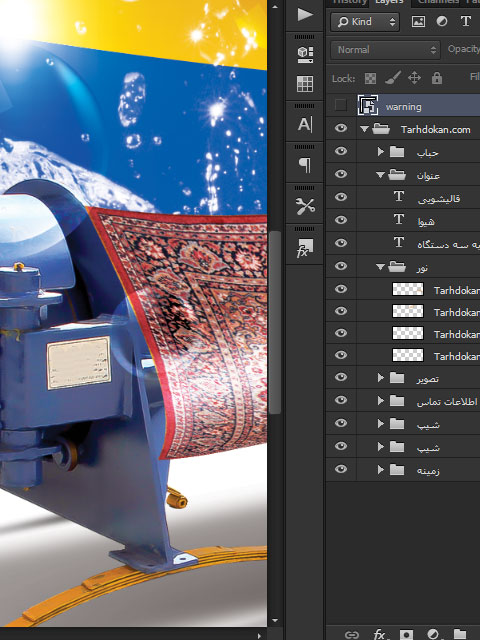Click T icon of سه دستگاه layer
480x640 pixels.
point(399,242)
